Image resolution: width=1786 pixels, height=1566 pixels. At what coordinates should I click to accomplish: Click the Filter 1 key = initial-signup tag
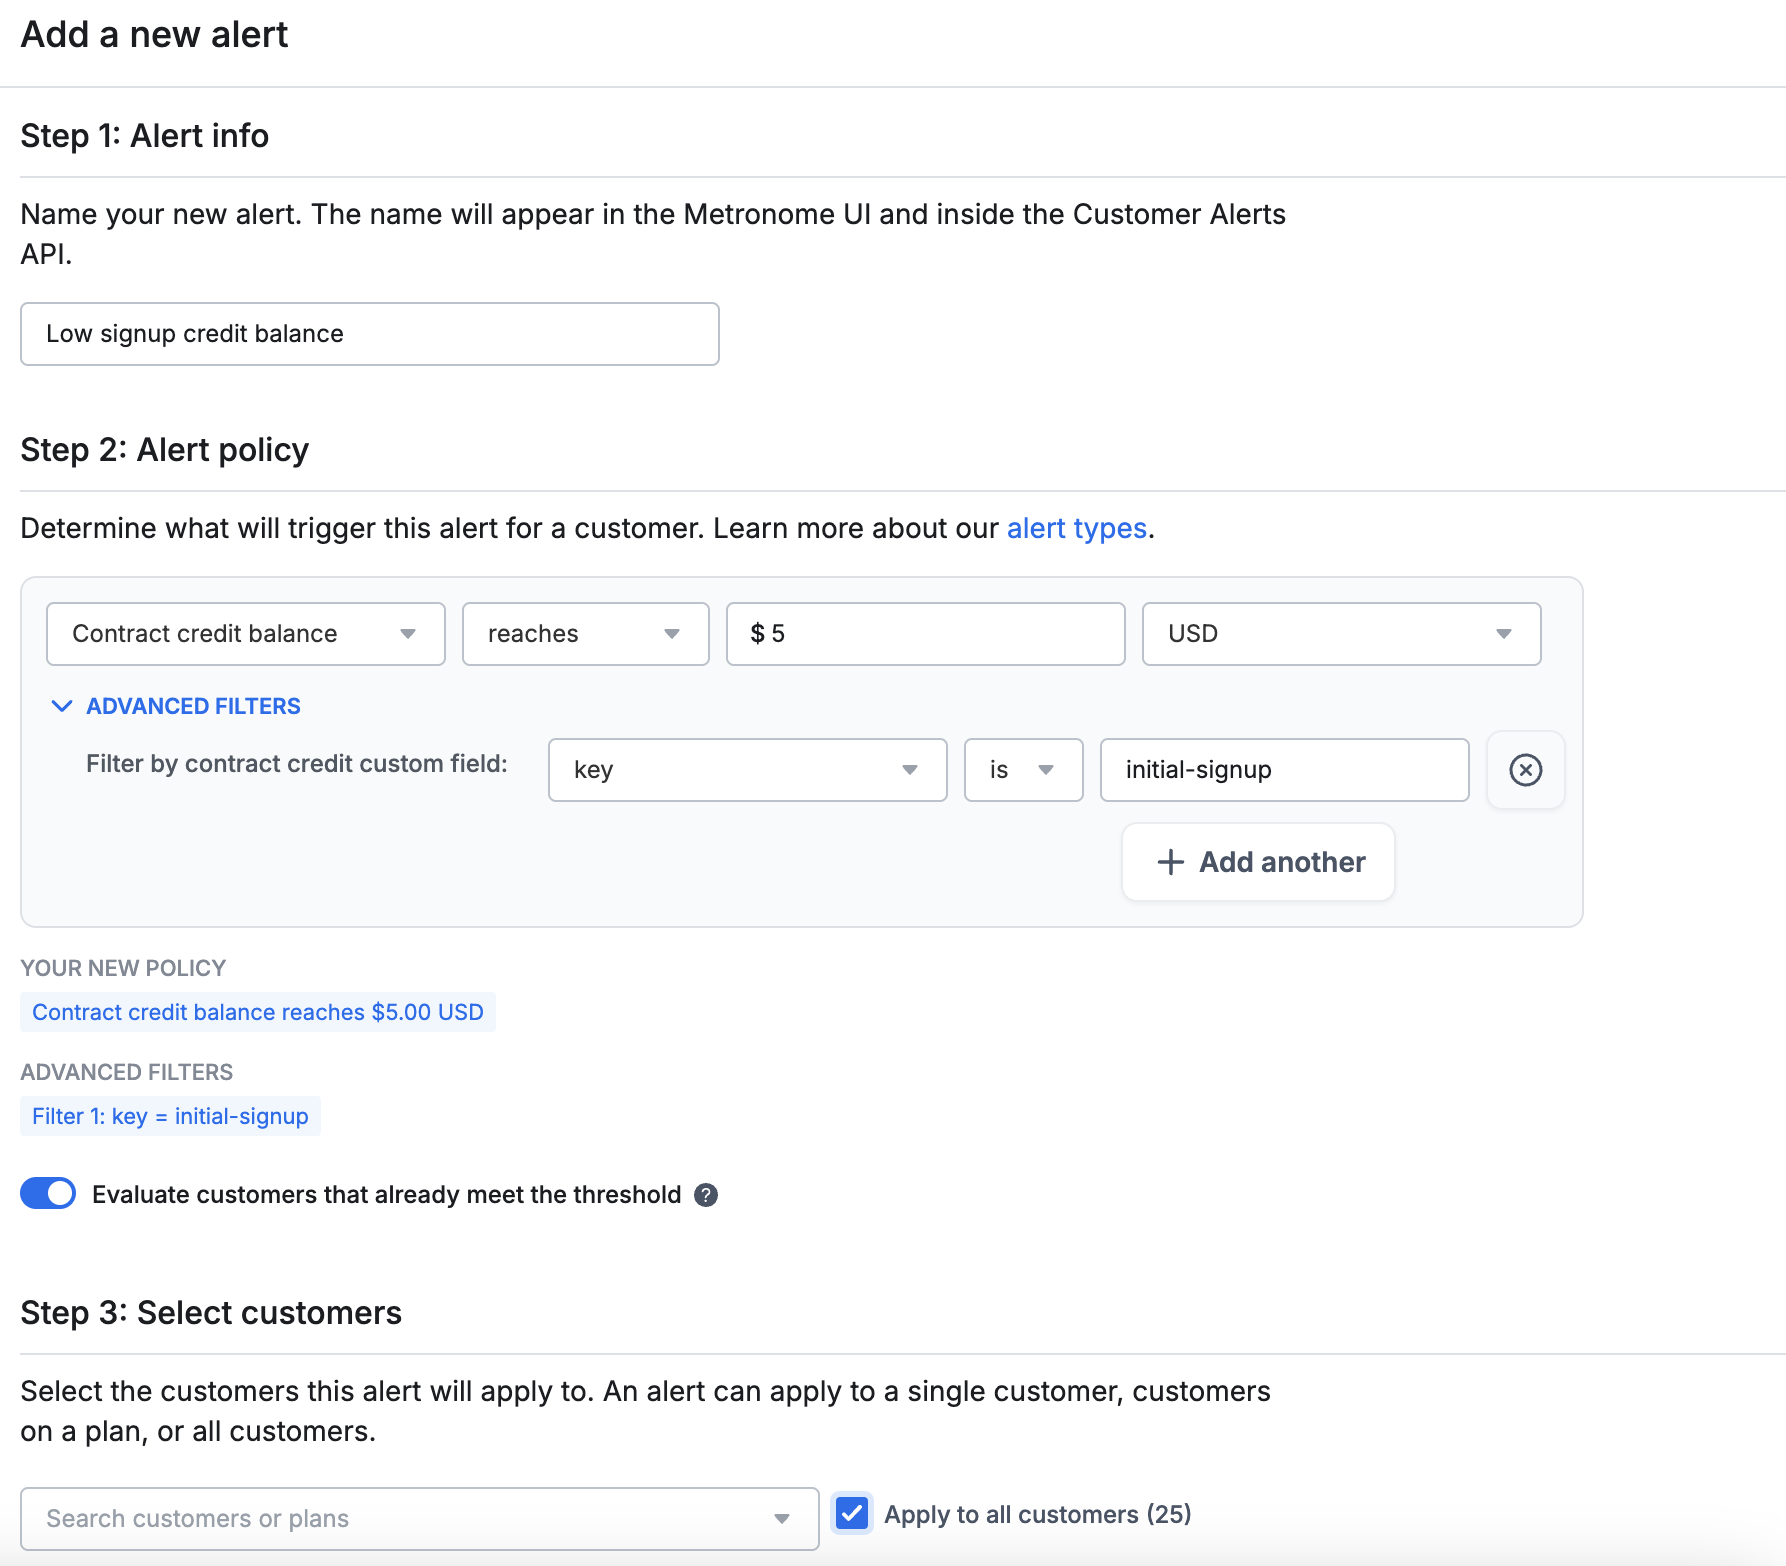point(170,1116)
